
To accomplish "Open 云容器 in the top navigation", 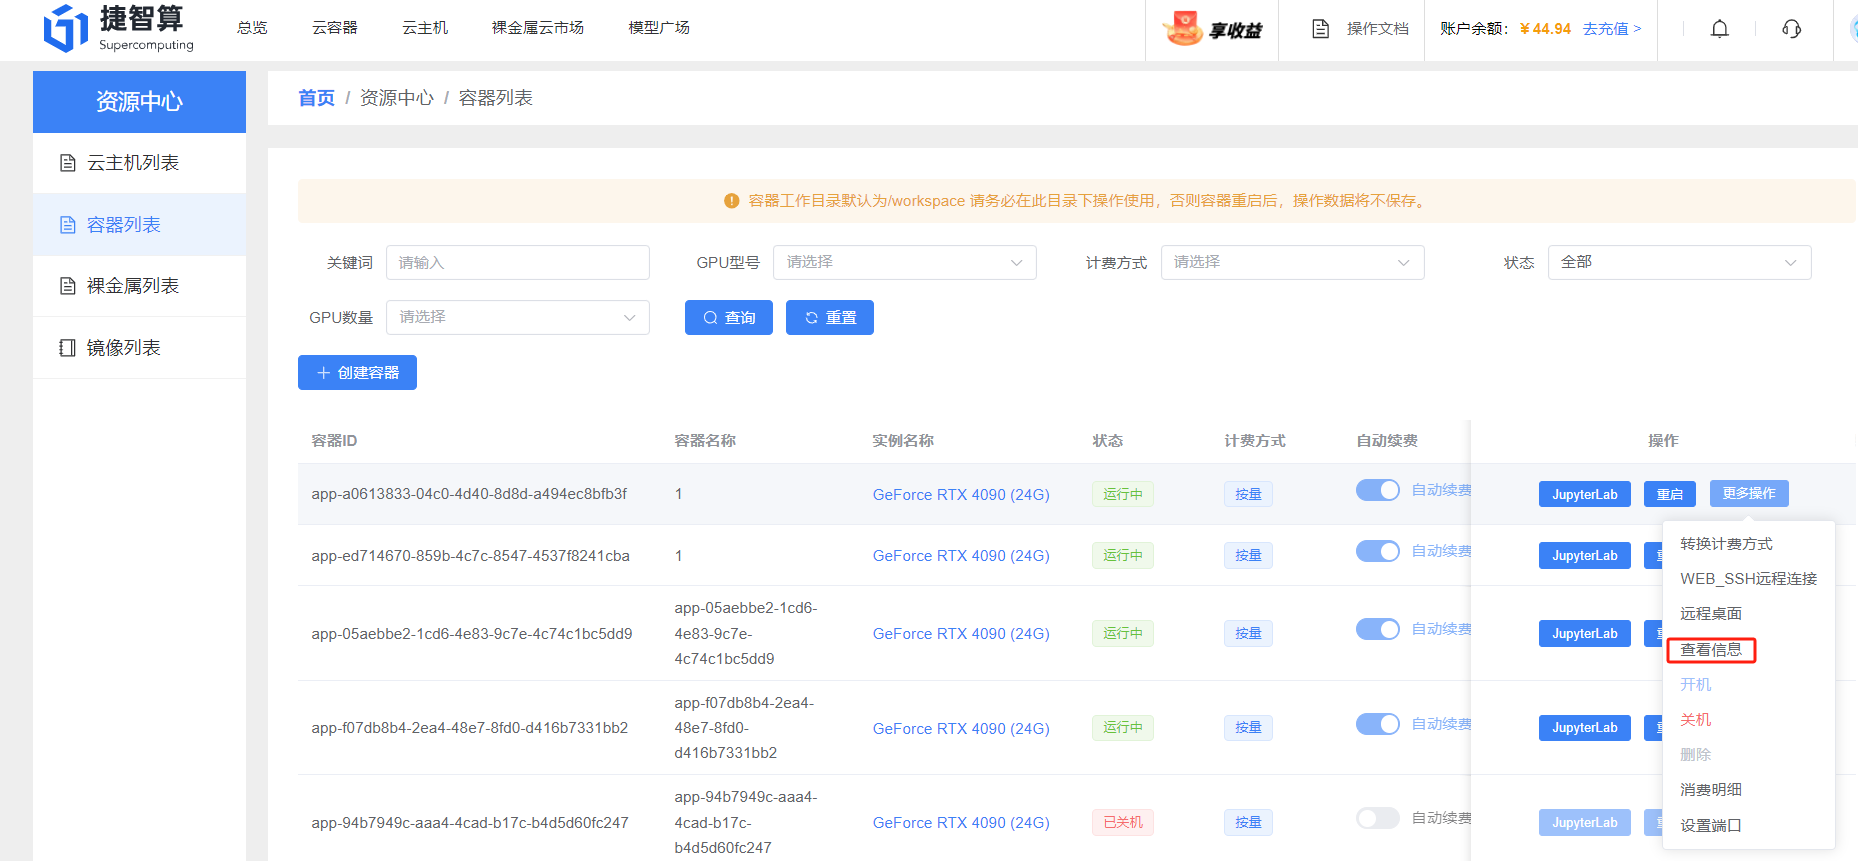I will click(x=335, y=28).
